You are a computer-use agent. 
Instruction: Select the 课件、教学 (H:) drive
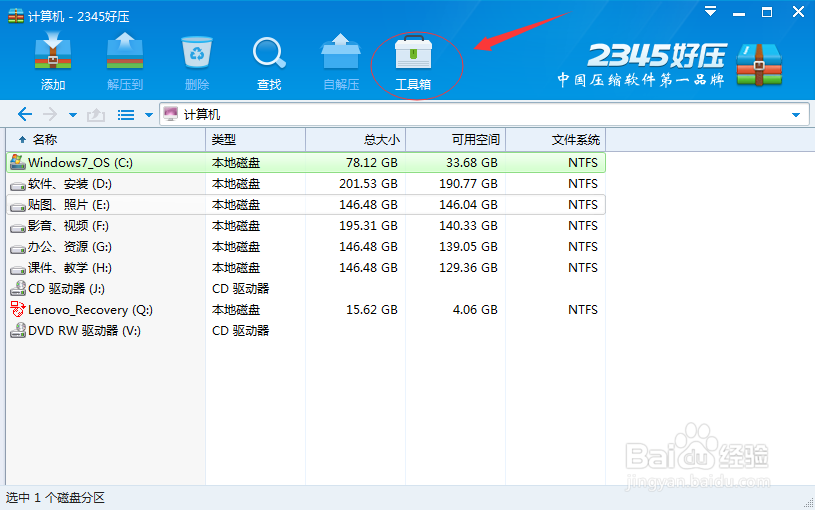[x=306, y=268]
